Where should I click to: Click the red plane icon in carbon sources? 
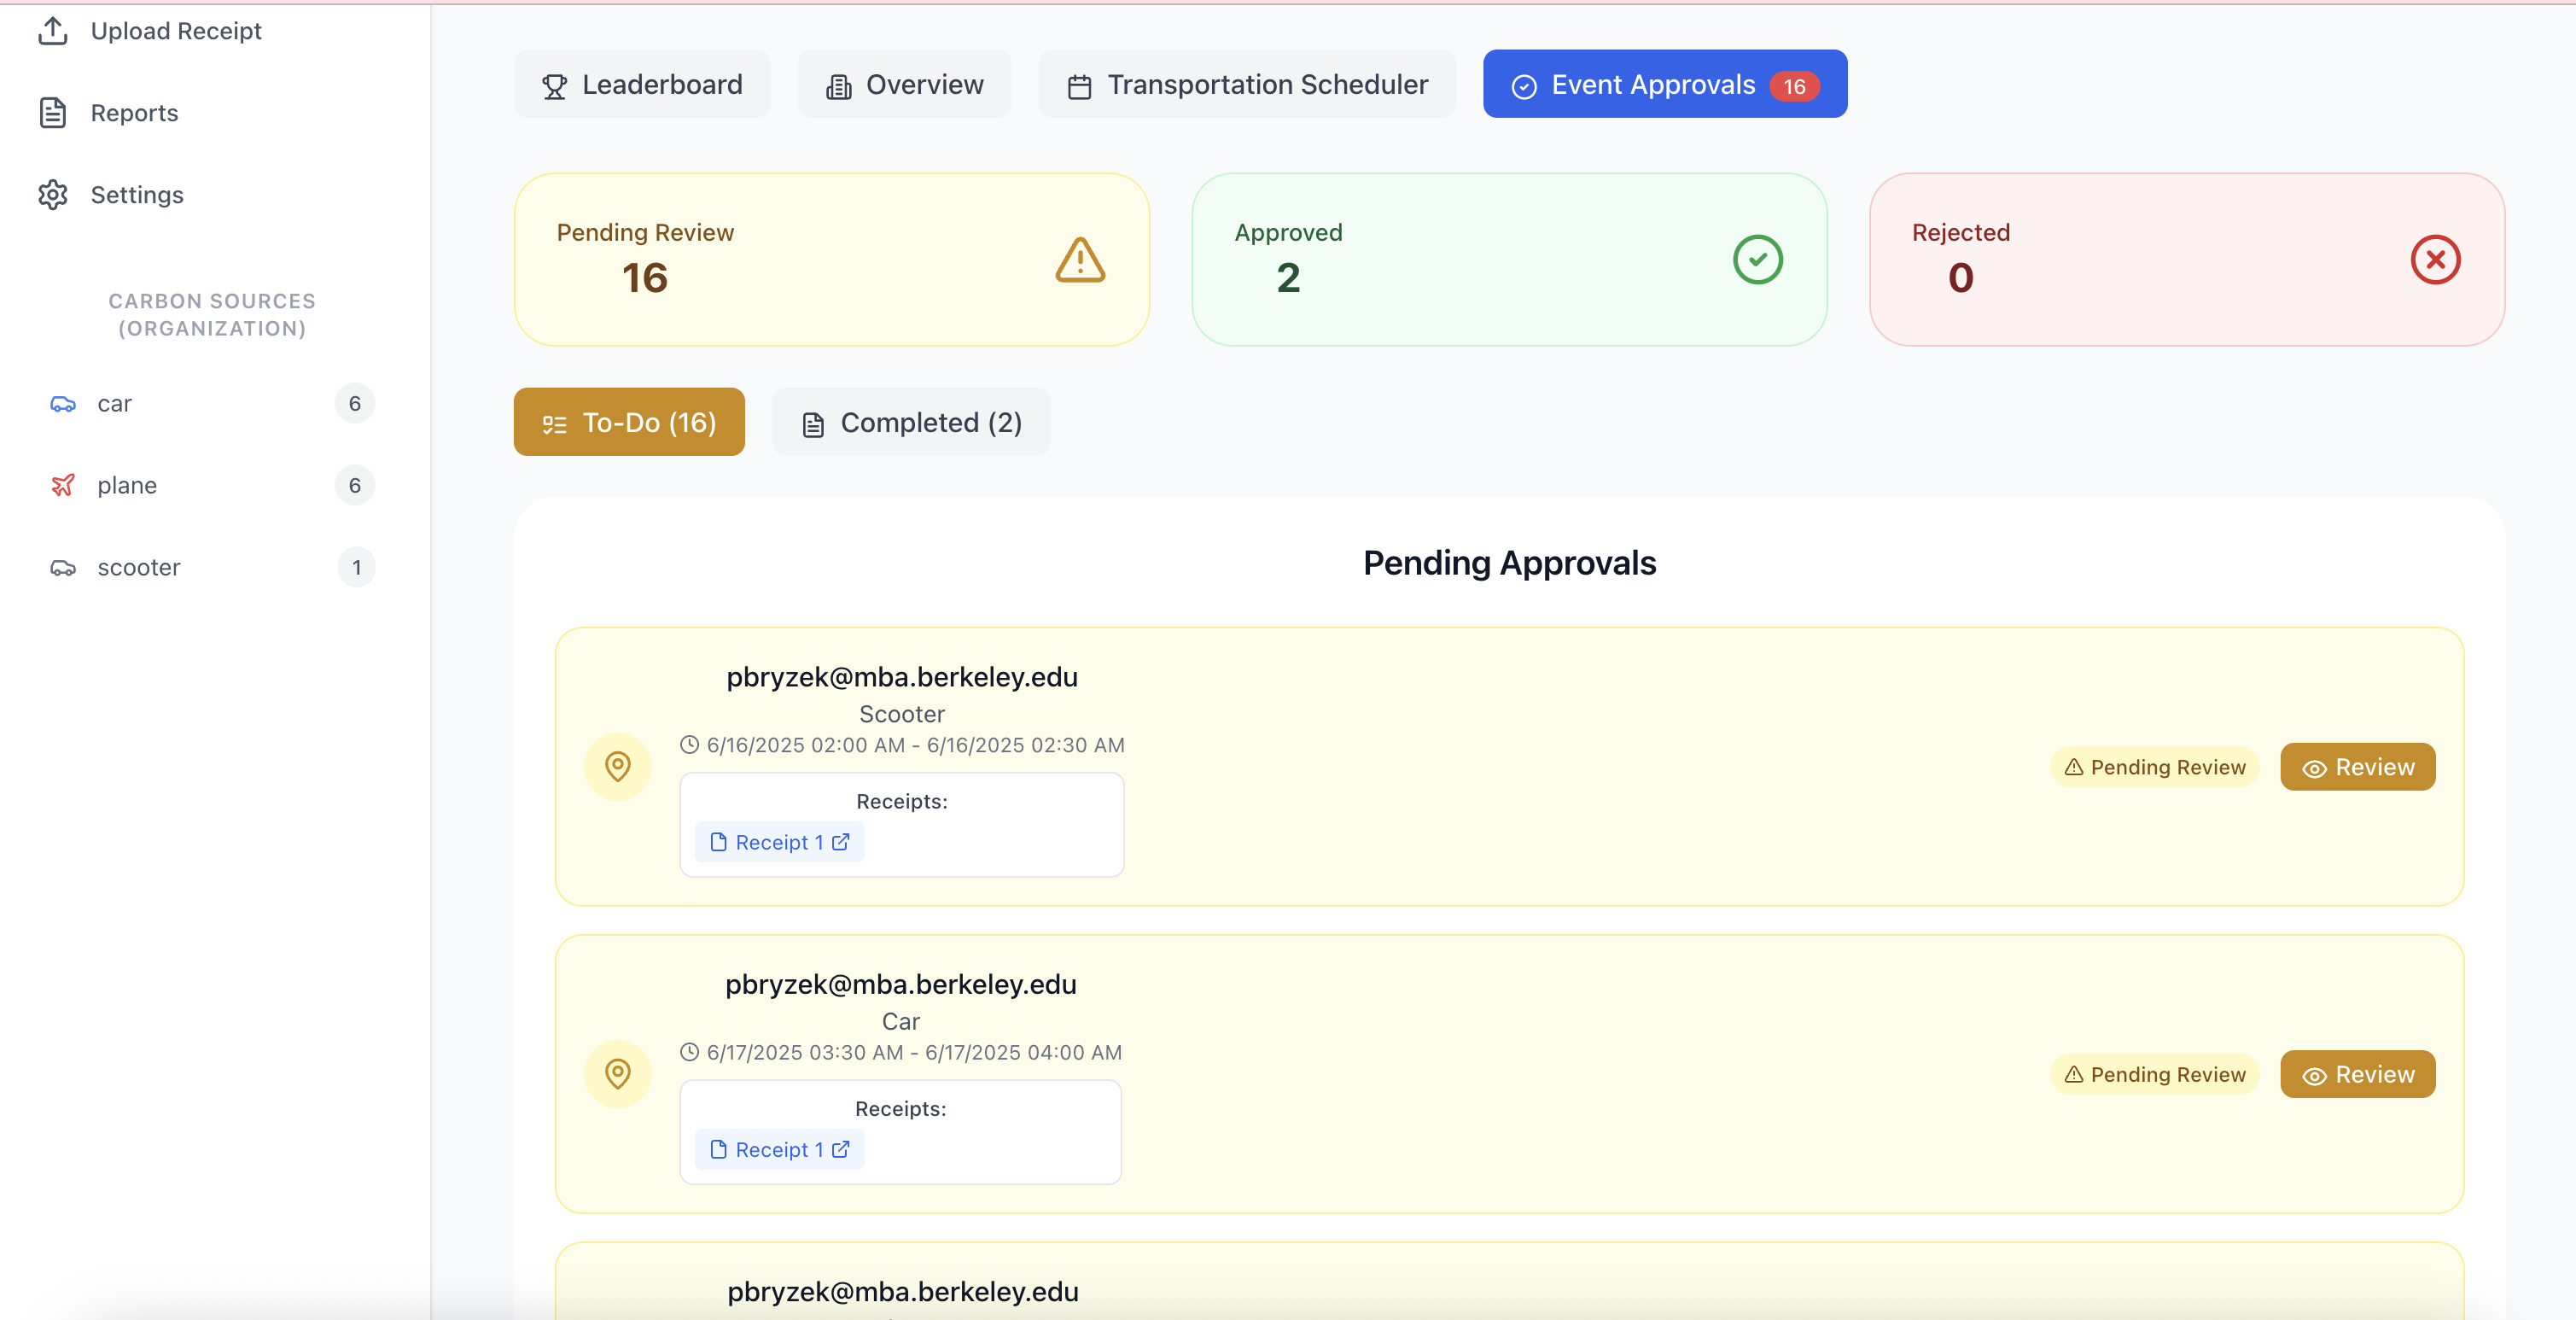63,485
